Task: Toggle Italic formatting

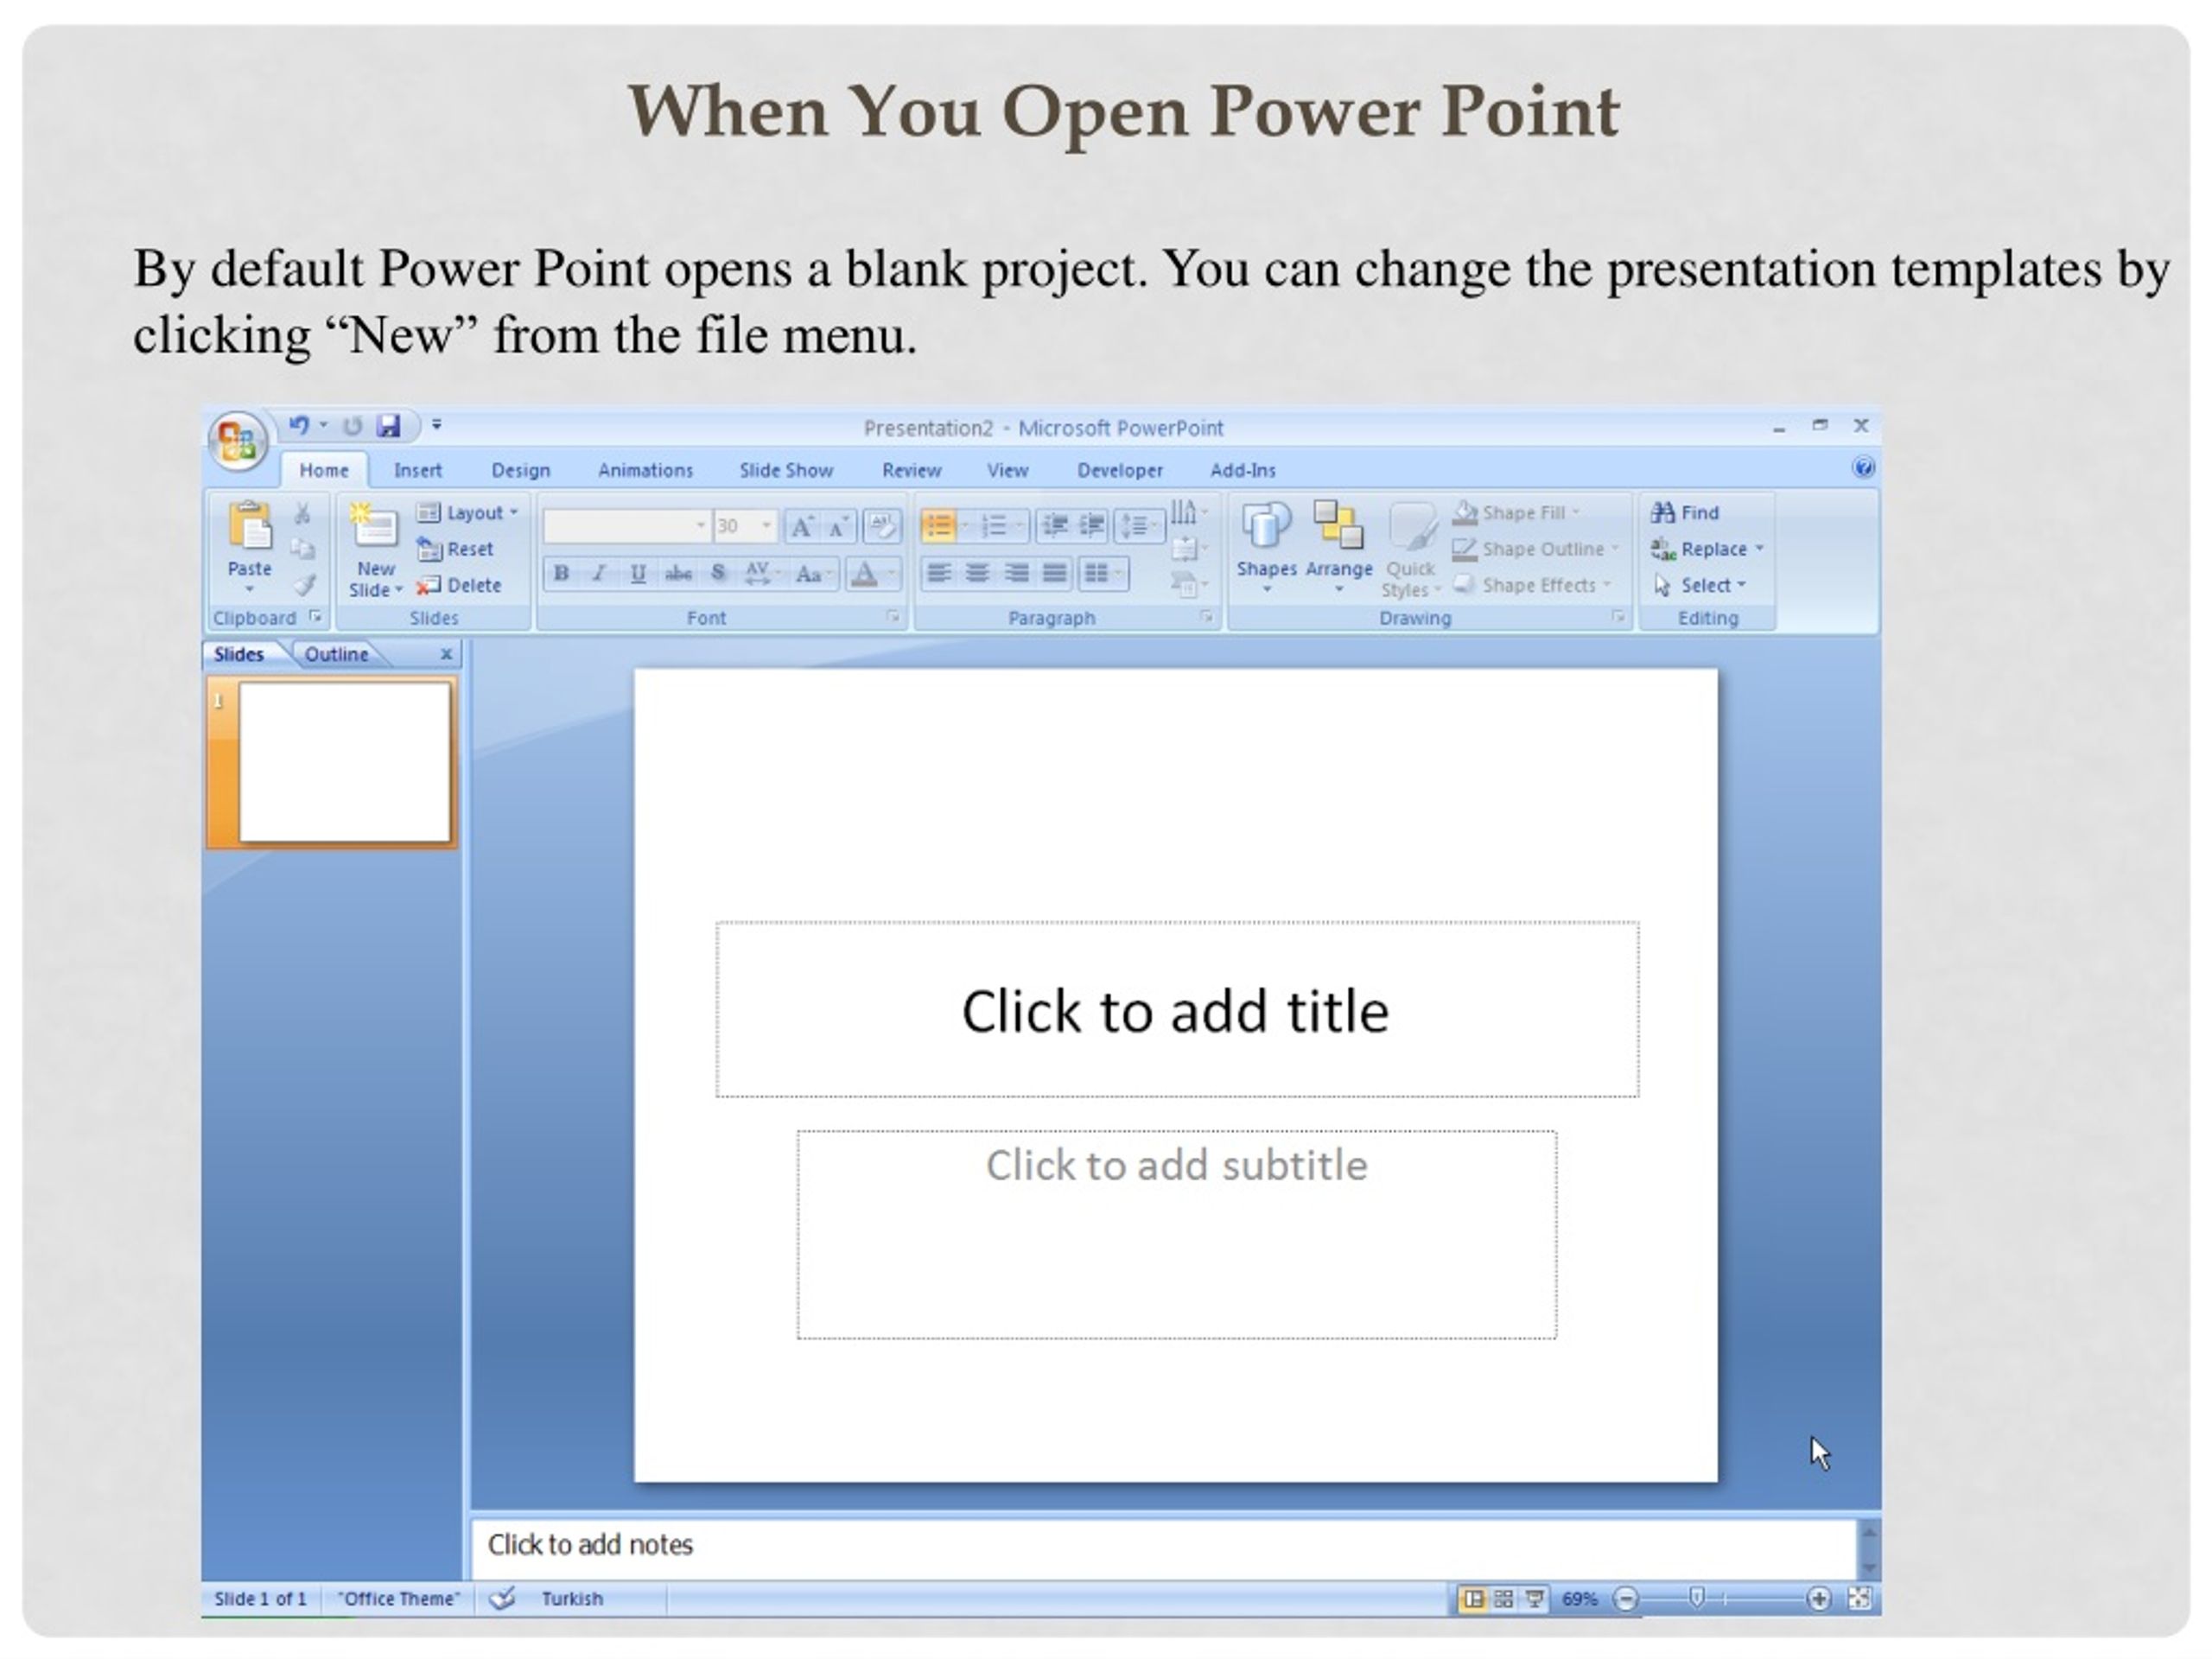Action: (x=599, y=574)
